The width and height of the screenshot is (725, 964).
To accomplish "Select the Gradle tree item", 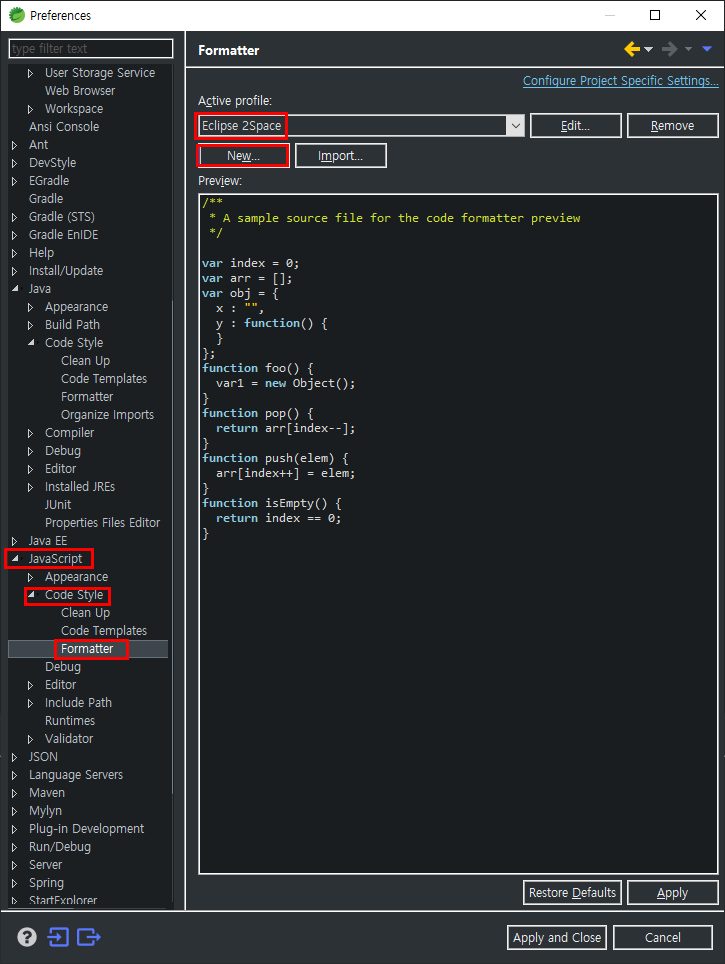I will tap(46, 199).
